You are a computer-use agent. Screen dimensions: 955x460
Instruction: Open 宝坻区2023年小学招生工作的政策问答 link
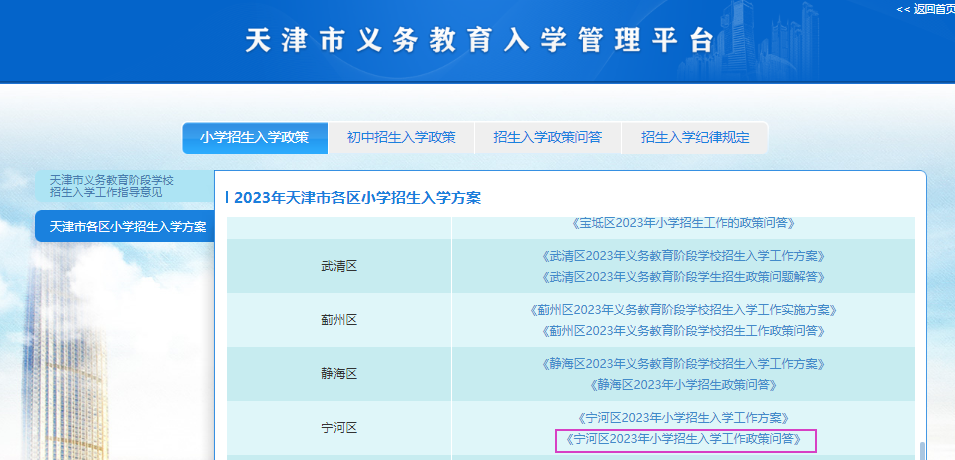(683, 222)
